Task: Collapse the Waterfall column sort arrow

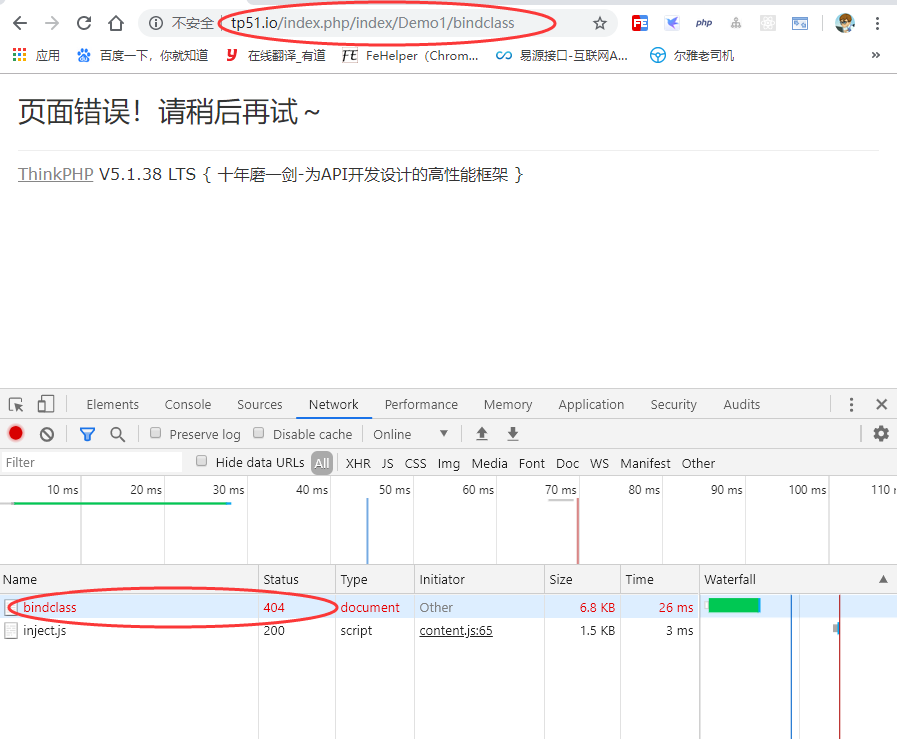Action: point(881,578)
